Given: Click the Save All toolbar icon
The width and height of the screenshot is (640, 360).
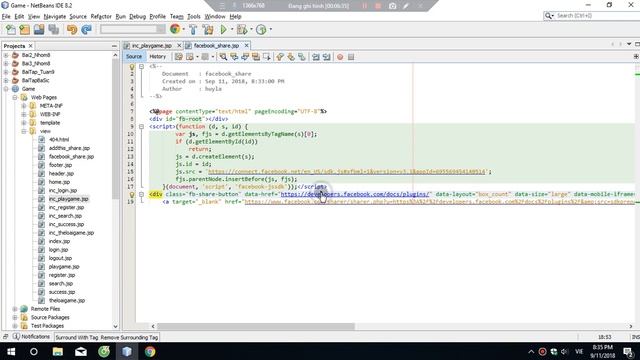Looking at the screenshot, I should [53, 29].
